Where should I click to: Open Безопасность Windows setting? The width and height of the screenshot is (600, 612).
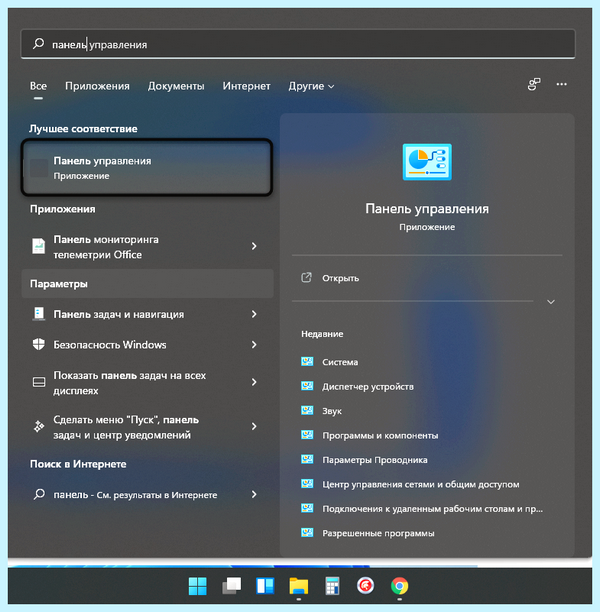pos(147,345)
